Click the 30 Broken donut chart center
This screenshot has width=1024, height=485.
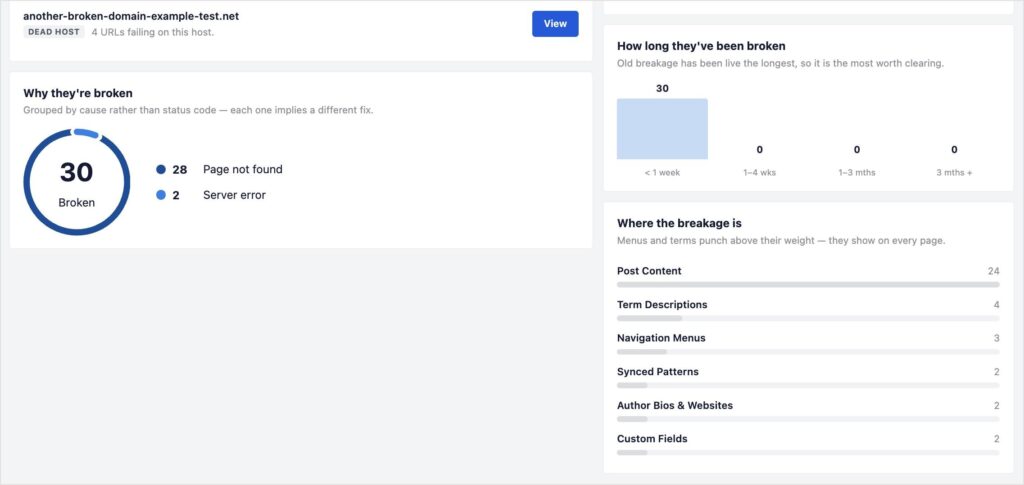point(77,182)
